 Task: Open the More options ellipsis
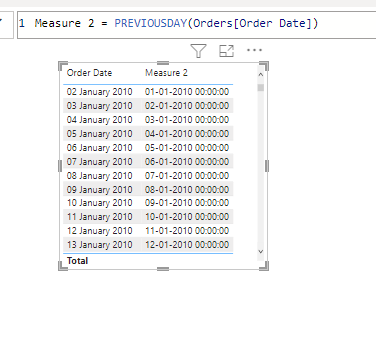click(254, 50)
